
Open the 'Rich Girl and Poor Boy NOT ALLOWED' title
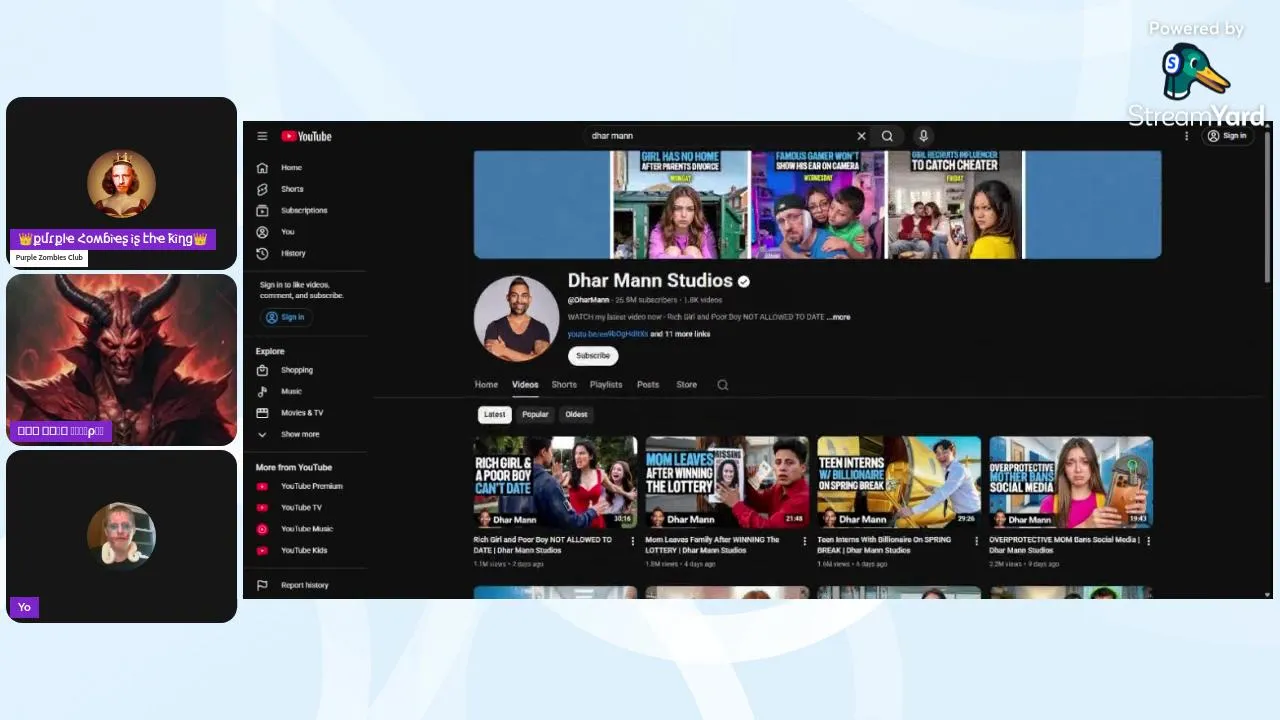(543, 545)
